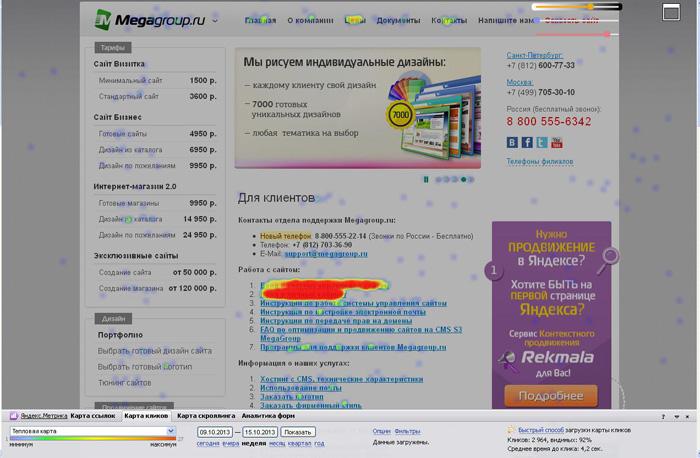
Task: Click the pink slider handle at top right
Action: (607, 34)
